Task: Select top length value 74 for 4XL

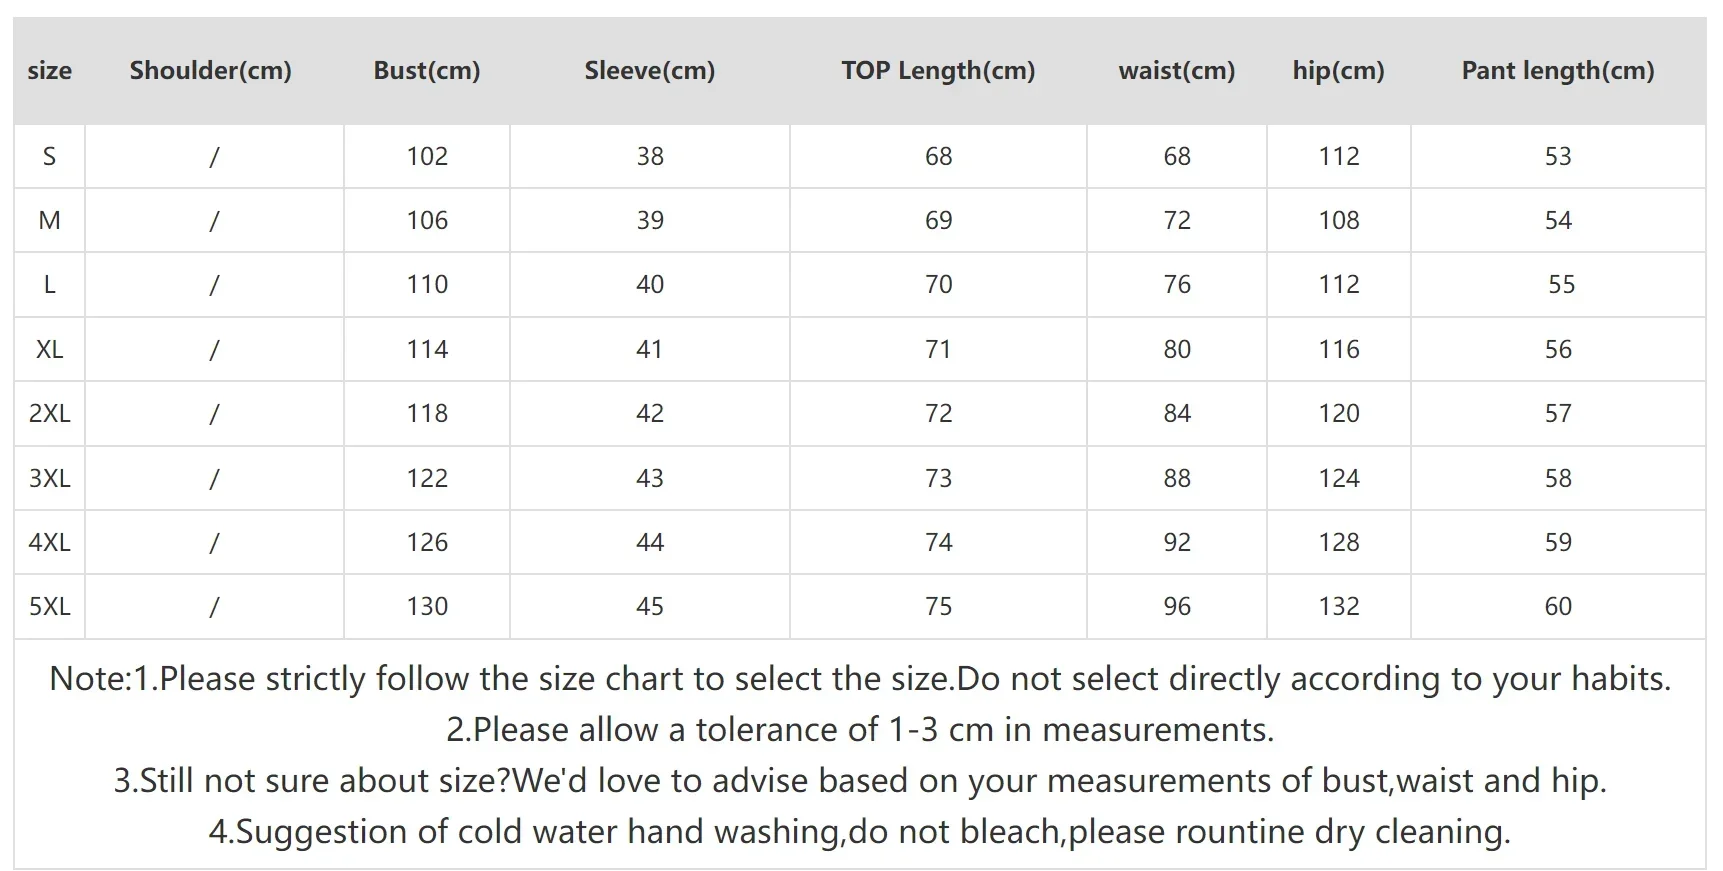Action: coord(938,543)
